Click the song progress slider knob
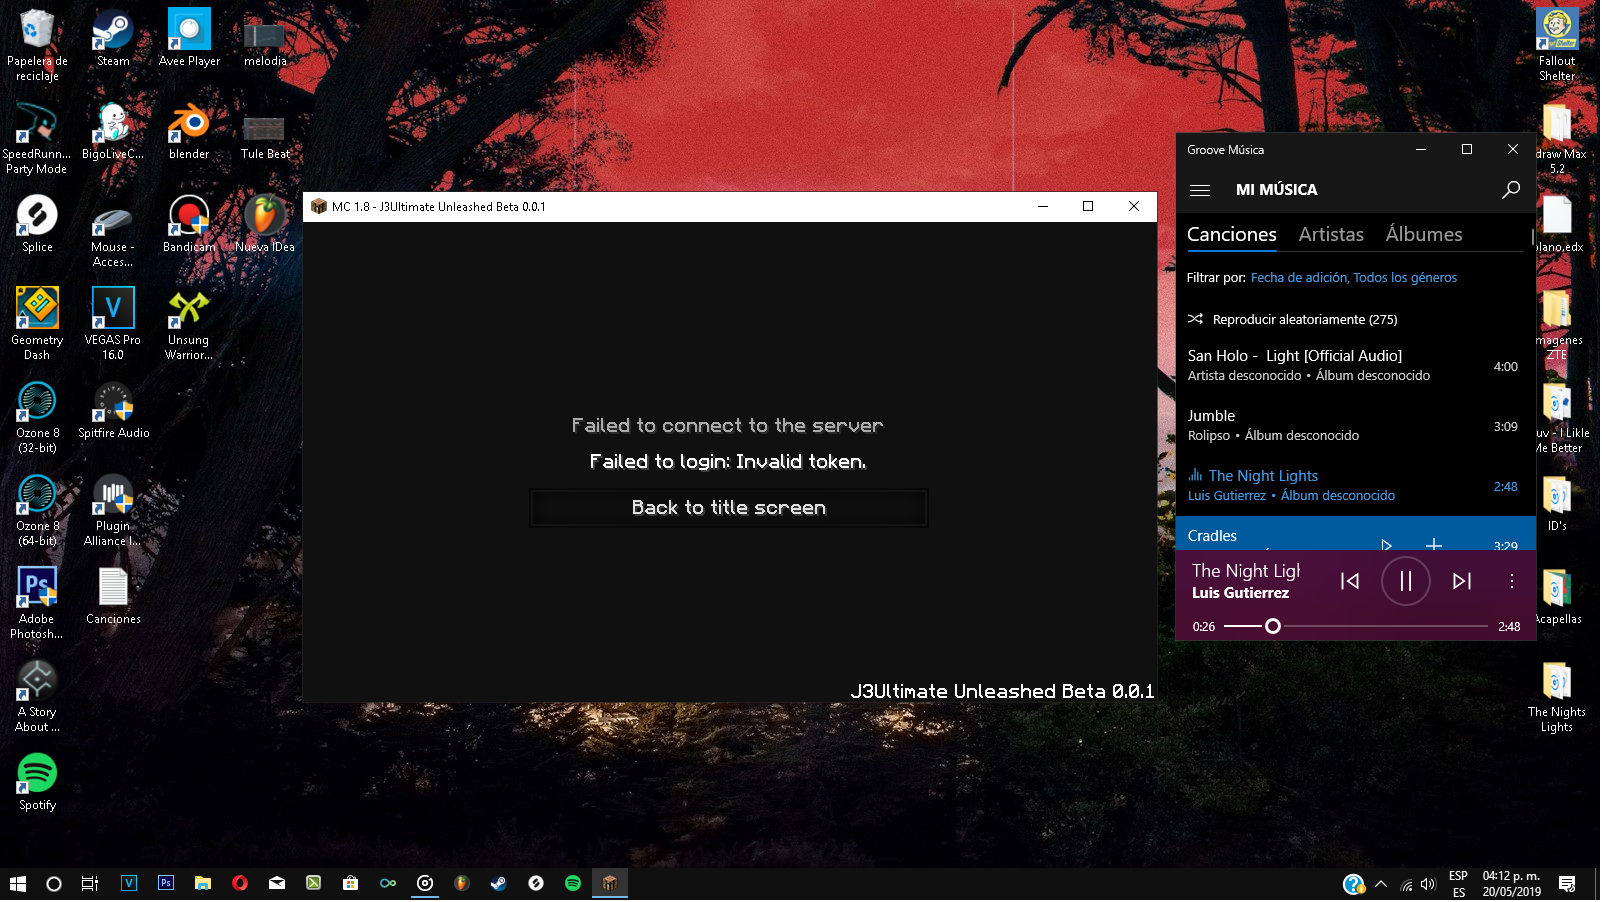 tap(1272, 627)
